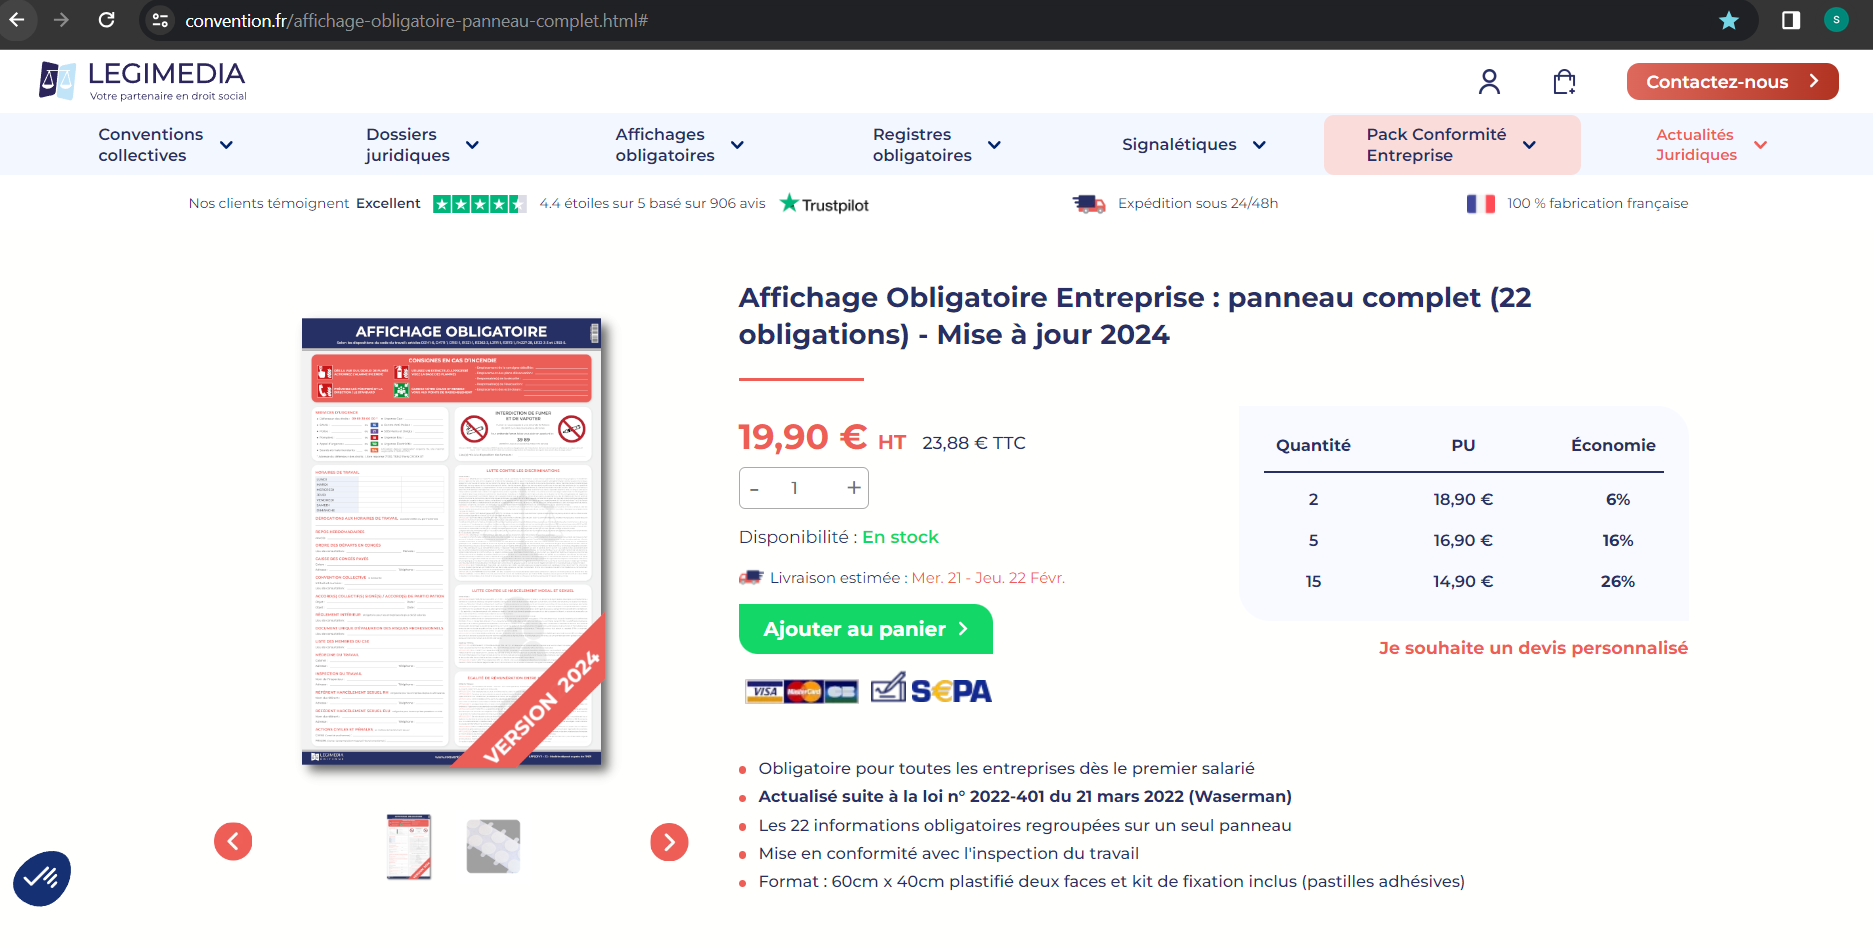
Task: Click the Legimedia logo
Action: tap(142, 81)
